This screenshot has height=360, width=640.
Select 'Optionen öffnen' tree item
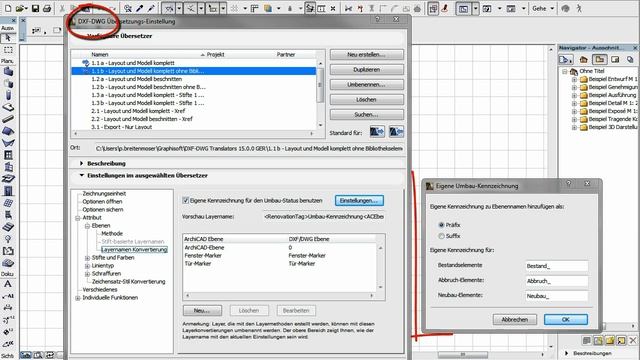[102, 202]
